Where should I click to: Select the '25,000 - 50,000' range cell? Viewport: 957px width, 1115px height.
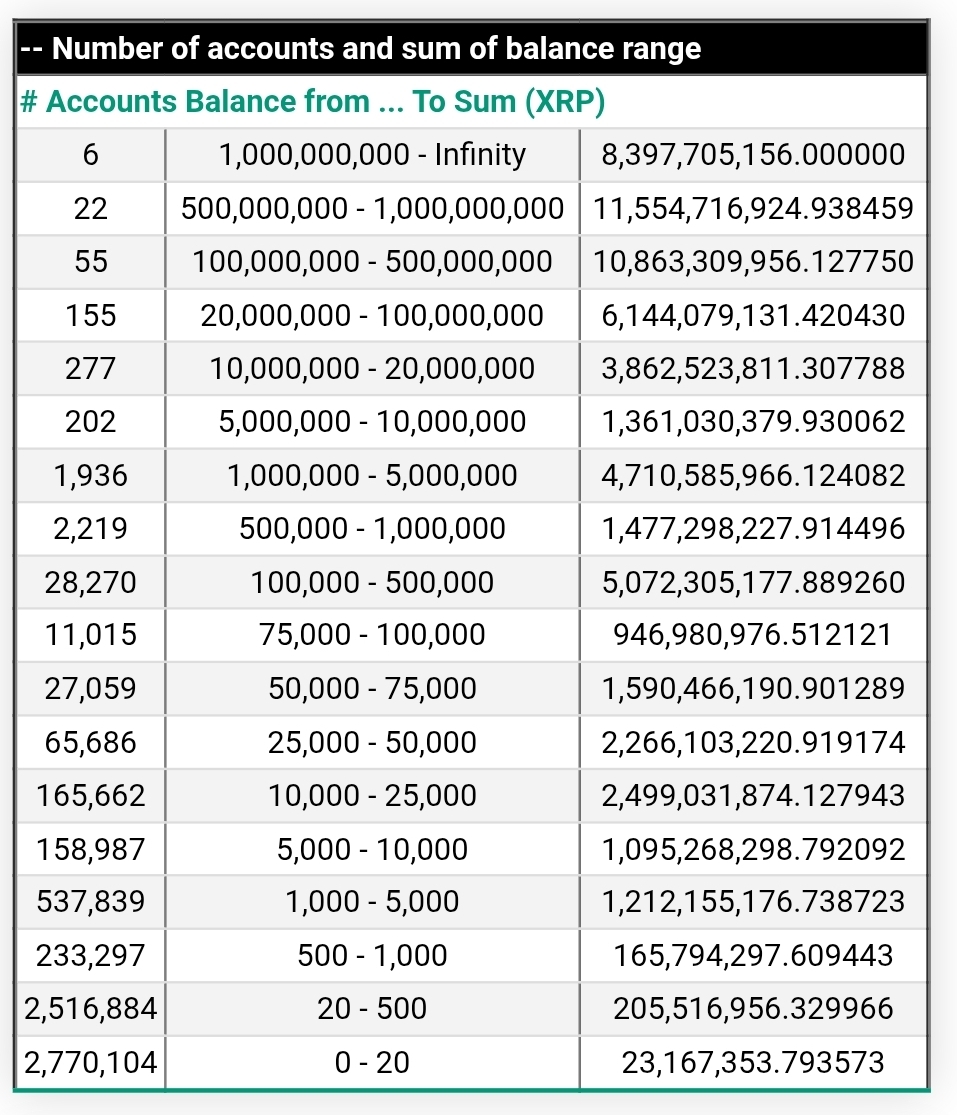point(372,742)
